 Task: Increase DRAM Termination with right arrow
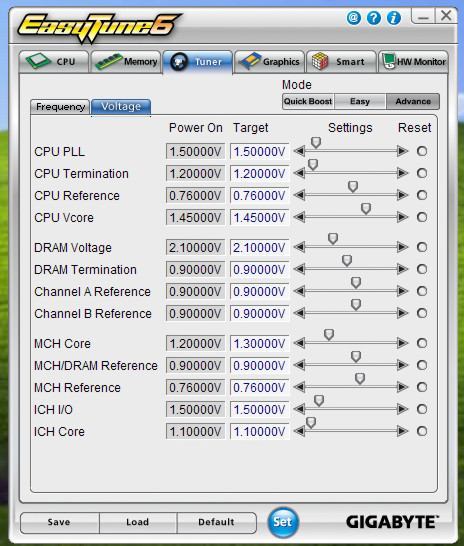[x=402, y=269]
